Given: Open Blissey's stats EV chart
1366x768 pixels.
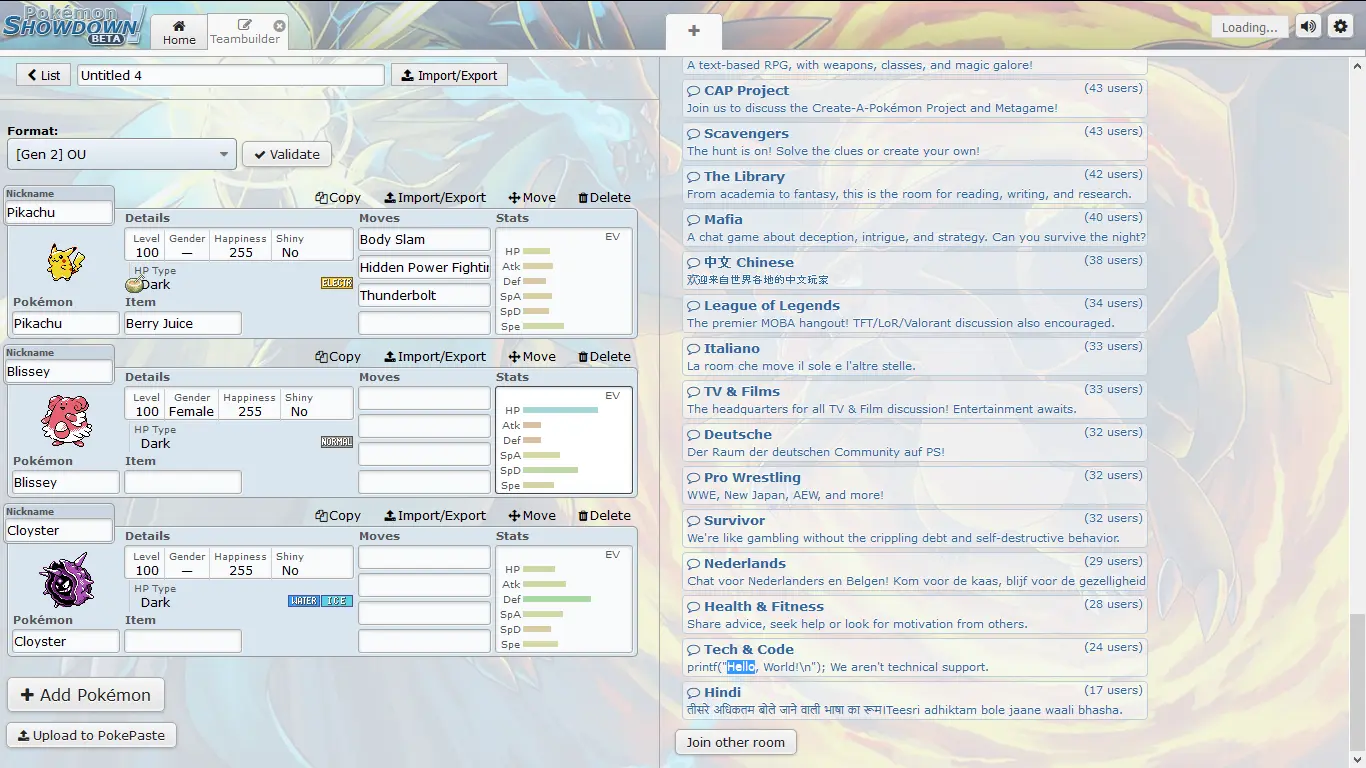Looking at the screenshot, I should click(564, 440).
